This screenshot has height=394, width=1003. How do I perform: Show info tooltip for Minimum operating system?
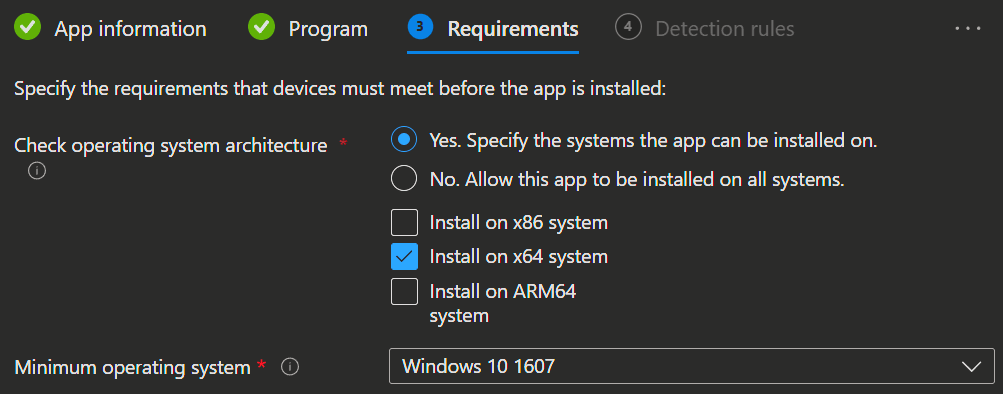coord(290,367)
